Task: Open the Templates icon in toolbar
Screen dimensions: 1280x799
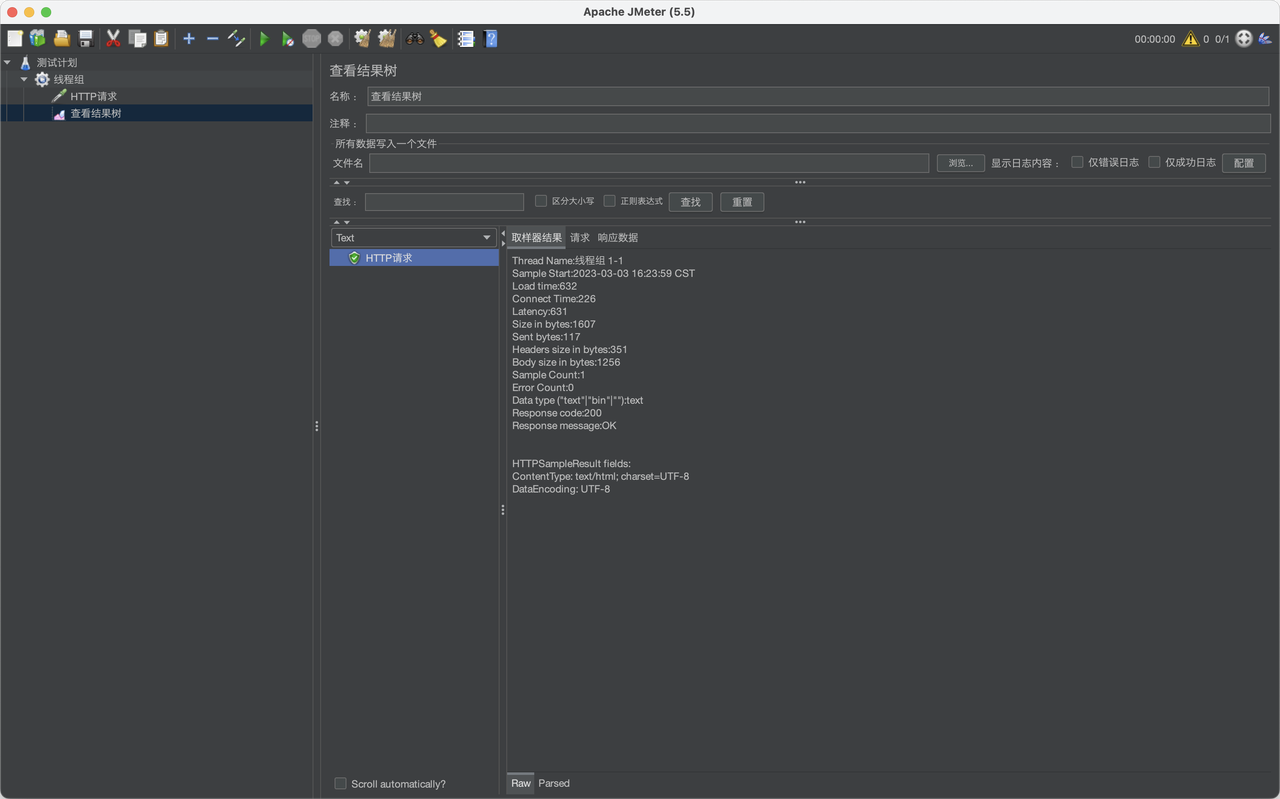Action: click(38, 39)
